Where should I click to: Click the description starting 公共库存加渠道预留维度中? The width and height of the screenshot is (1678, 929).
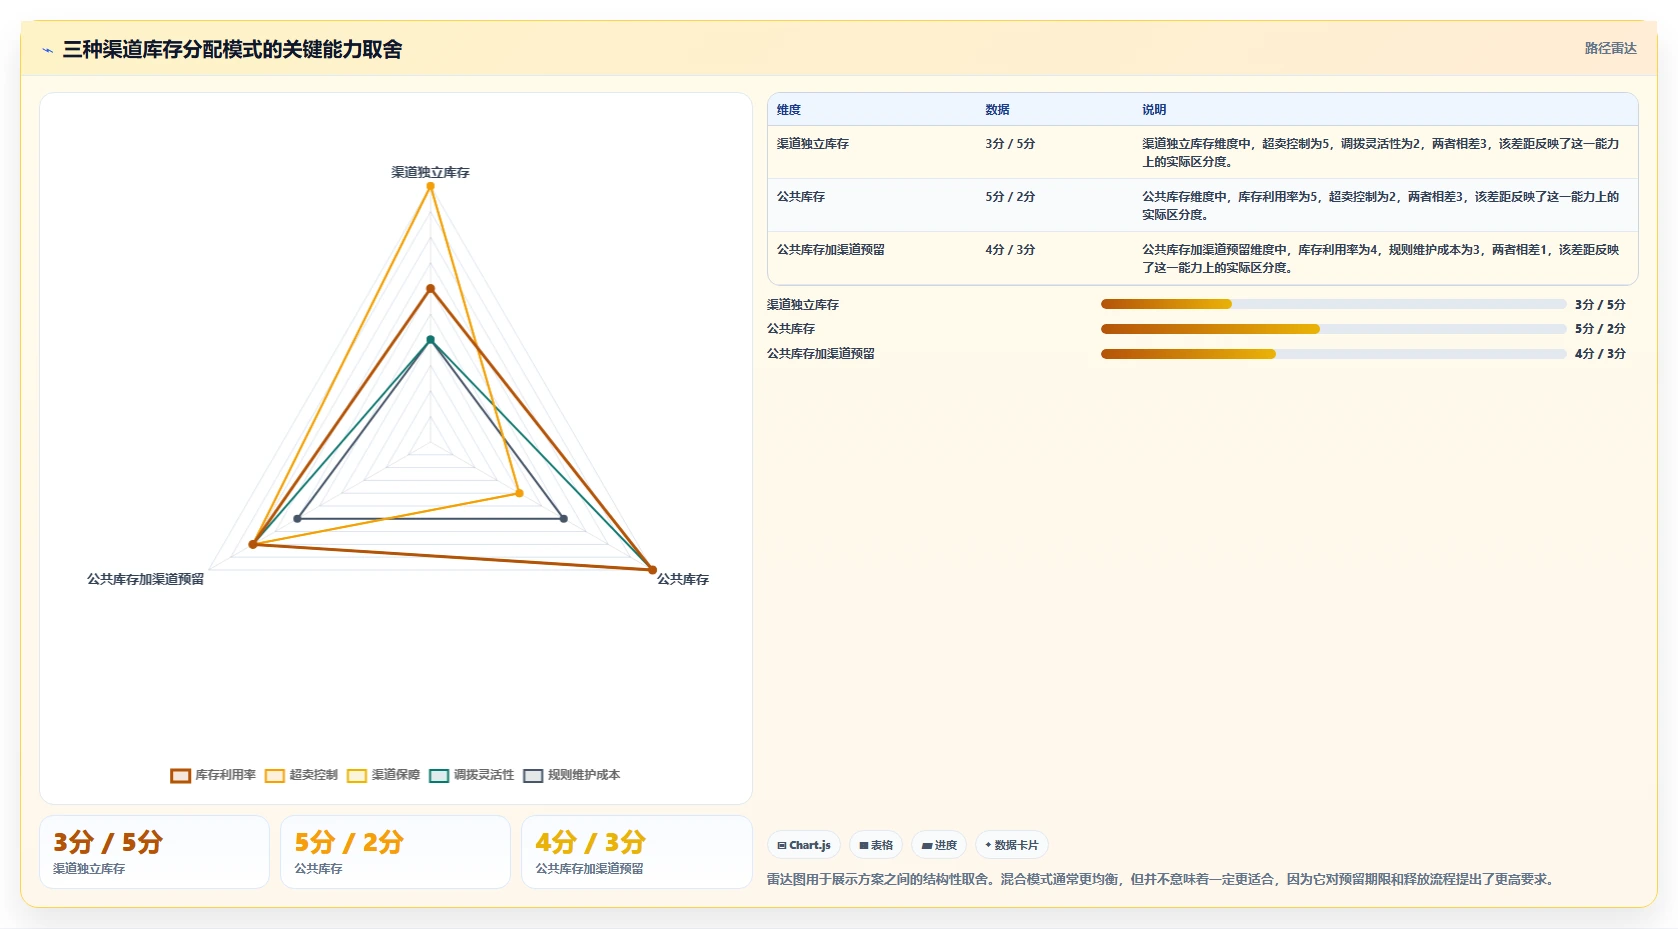pyautogui.click(x=1381, y=259)
